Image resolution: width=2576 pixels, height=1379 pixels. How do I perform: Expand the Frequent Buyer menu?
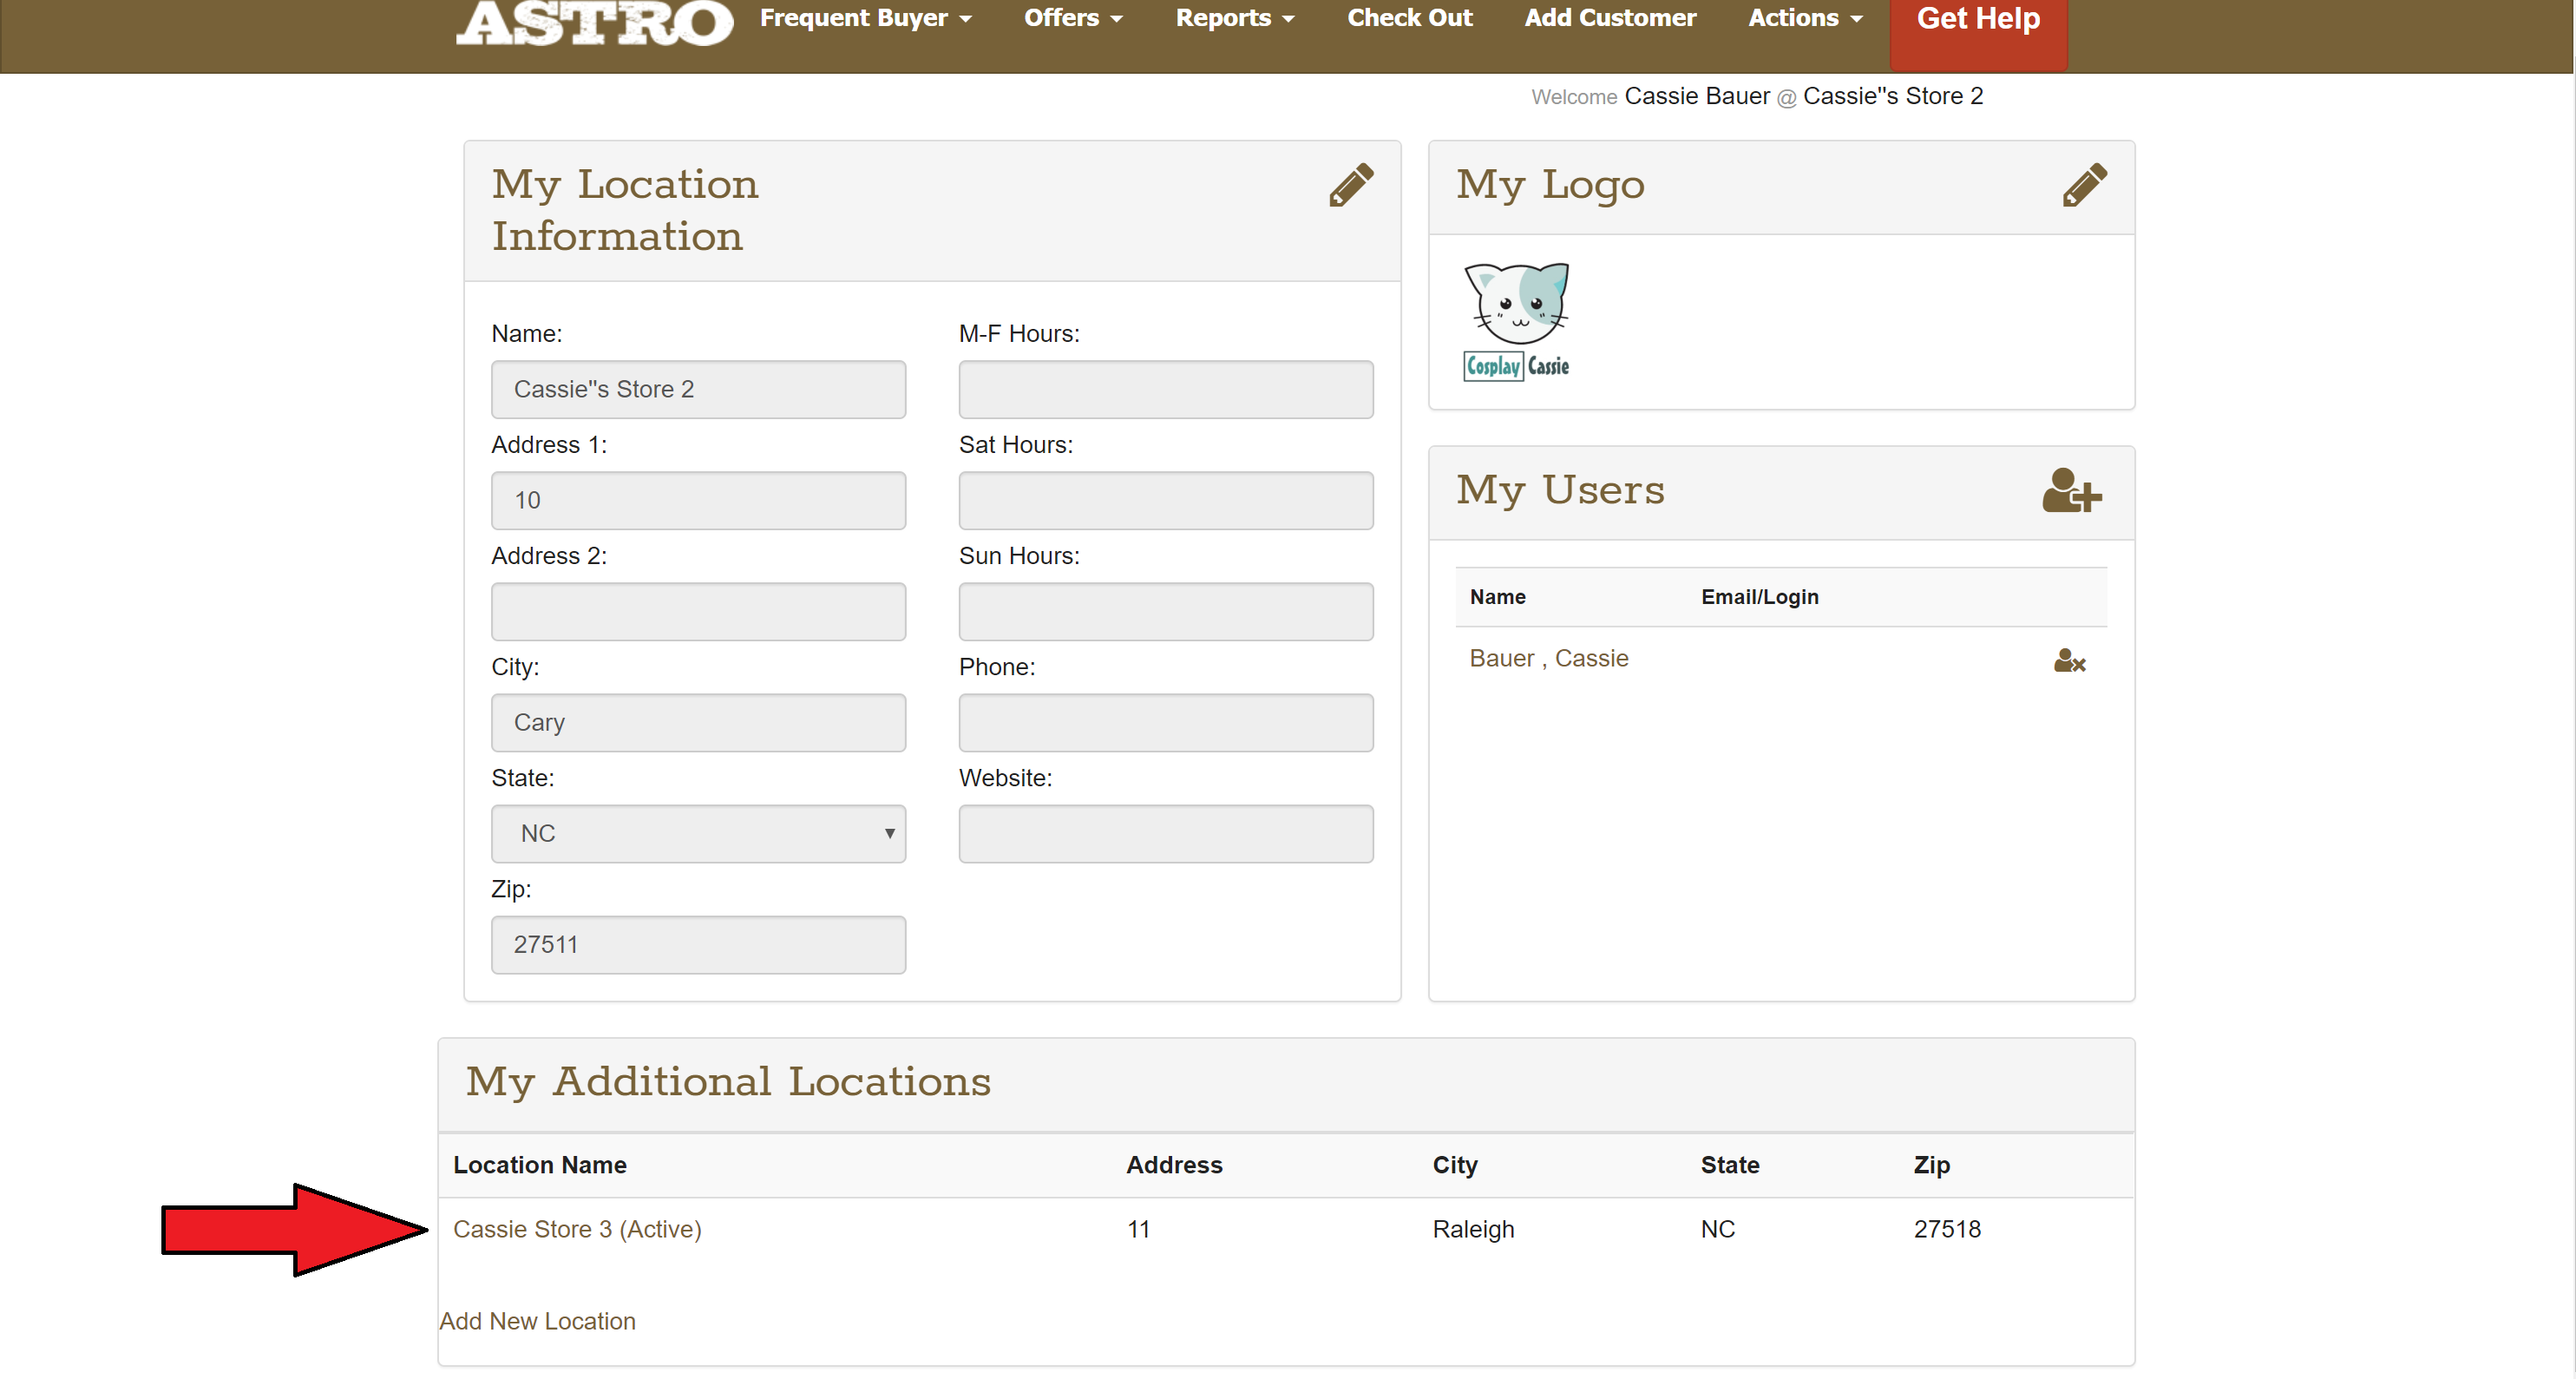(x=865, y=18)
